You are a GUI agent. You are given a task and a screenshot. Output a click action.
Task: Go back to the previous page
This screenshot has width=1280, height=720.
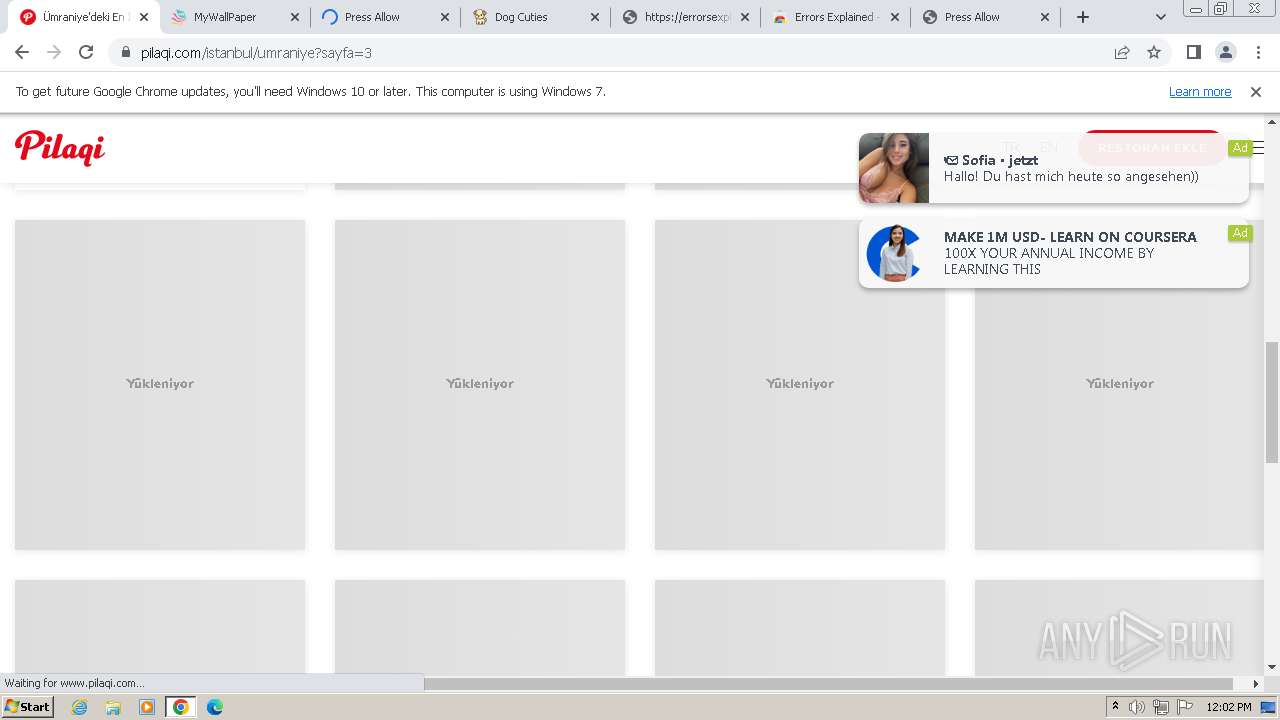click(22, 52)
